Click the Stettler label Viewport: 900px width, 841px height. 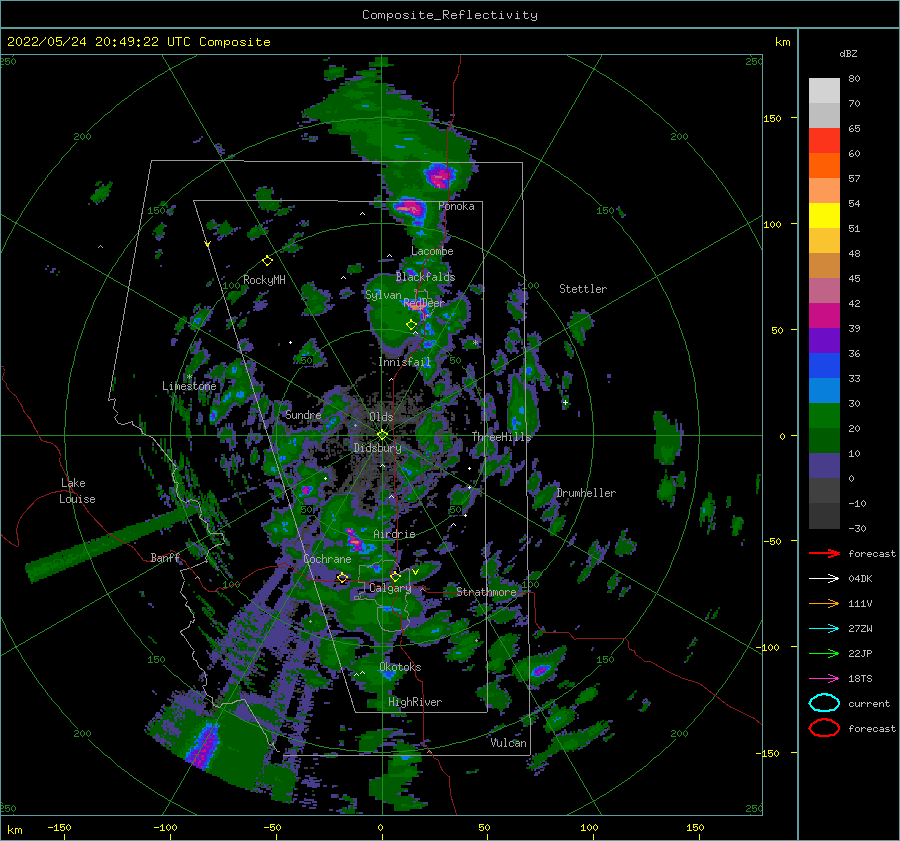(x=583, y=289)
